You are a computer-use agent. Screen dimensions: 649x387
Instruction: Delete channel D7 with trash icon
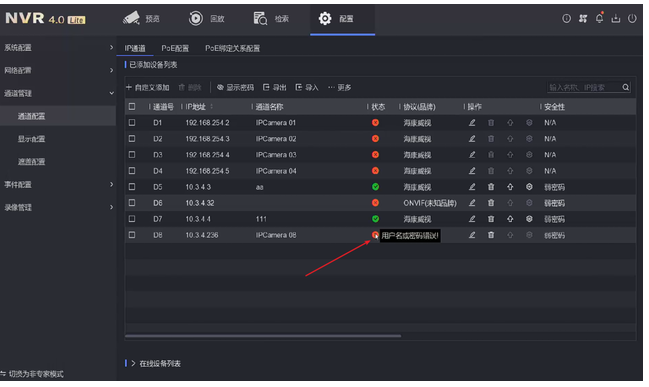pyautogui.click(x=491, y=219)
